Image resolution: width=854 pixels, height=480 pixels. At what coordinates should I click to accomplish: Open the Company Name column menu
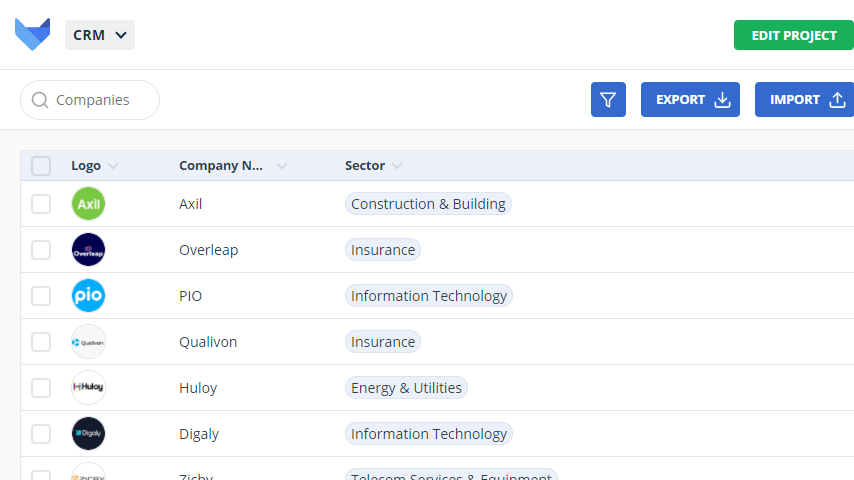point(282,166)
